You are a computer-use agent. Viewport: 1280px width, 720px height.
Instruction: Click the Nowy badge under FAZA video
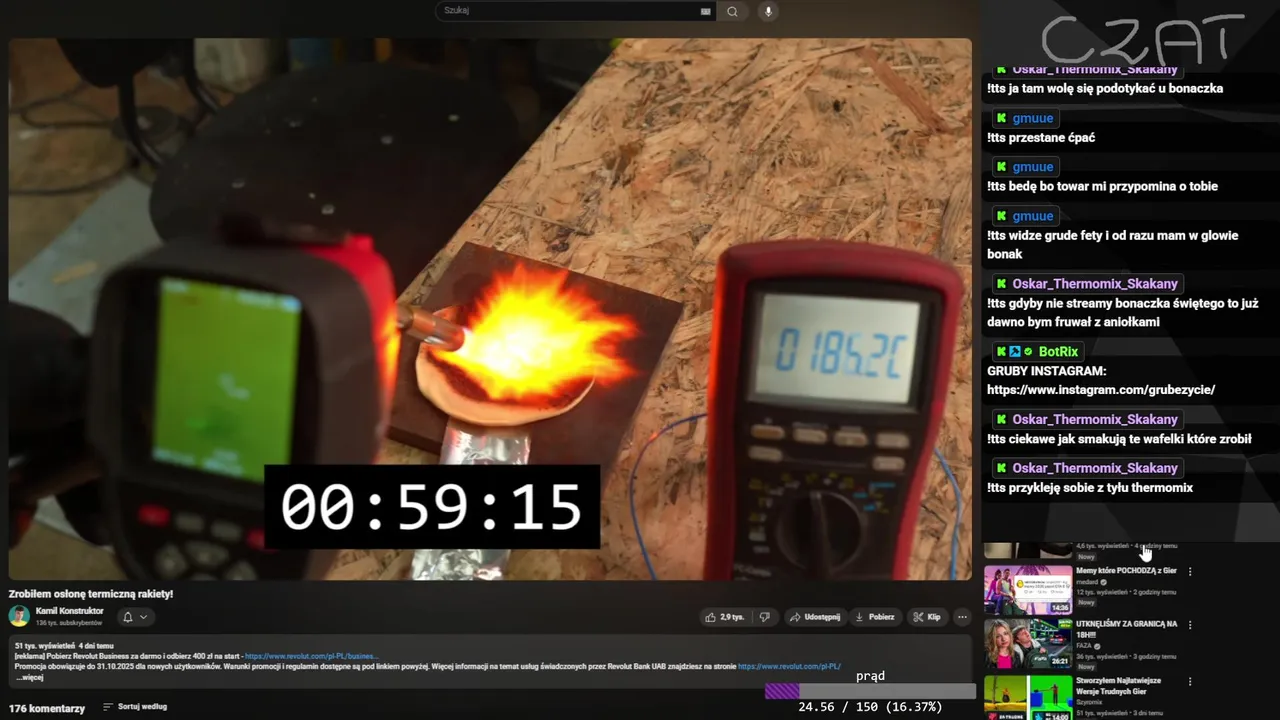click(x=1087, y=666)
